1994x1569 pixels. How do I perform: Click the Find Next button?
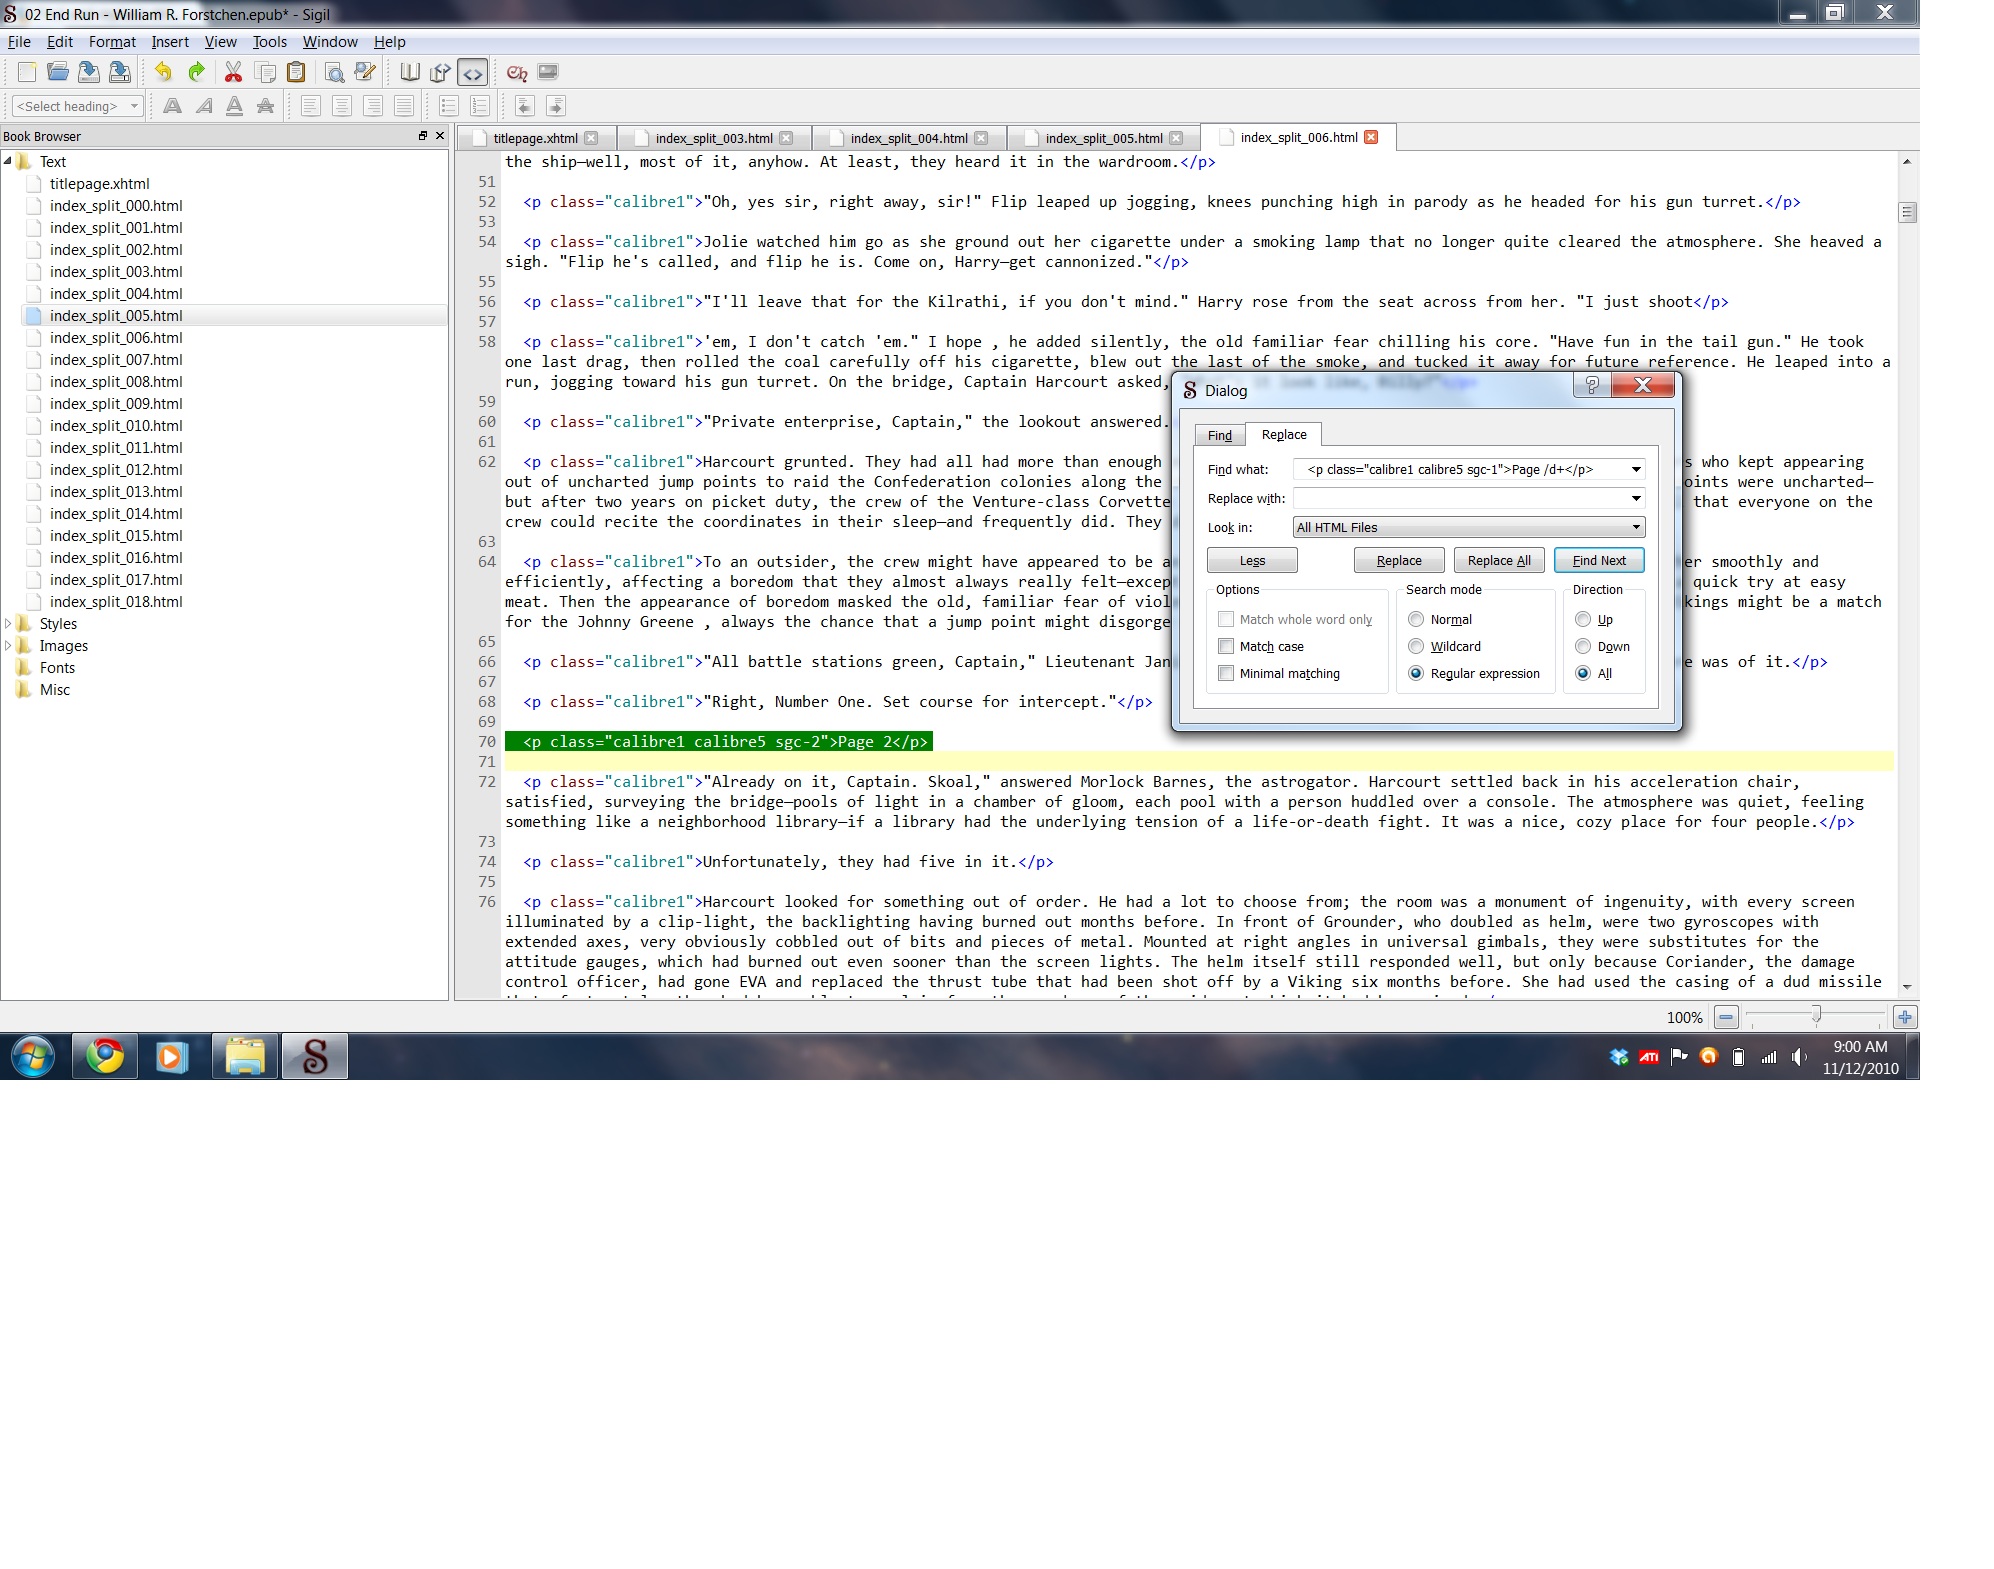click(1598, 560)
